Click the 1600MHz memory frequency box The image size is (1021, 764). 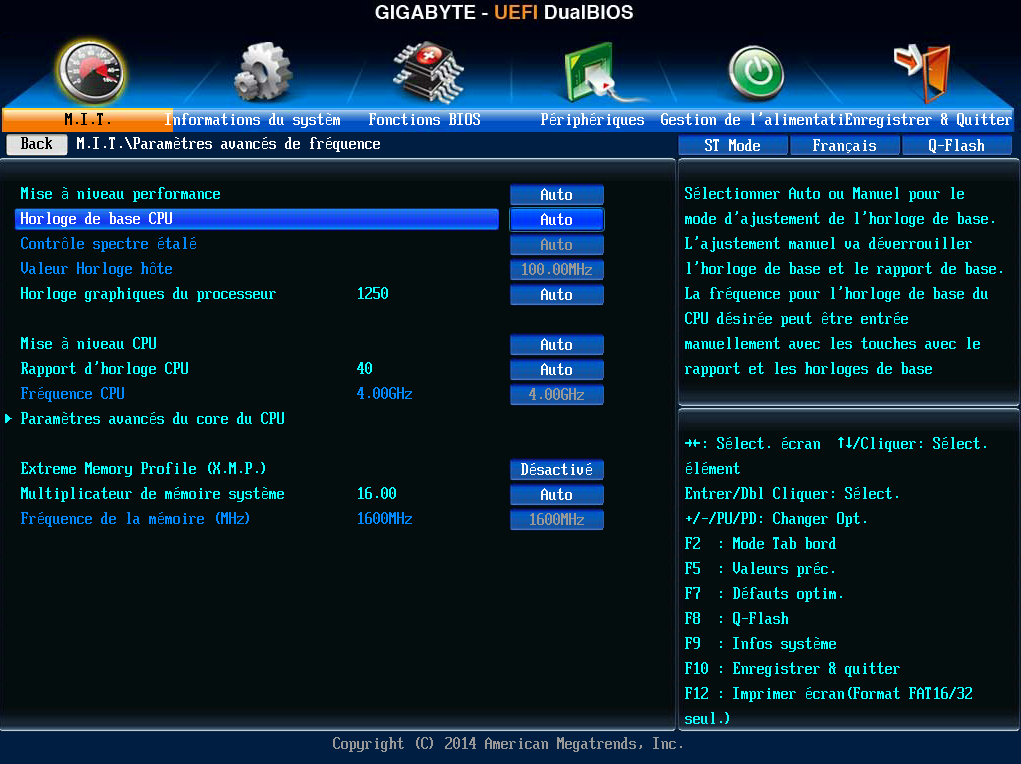[x=557, y=520]
